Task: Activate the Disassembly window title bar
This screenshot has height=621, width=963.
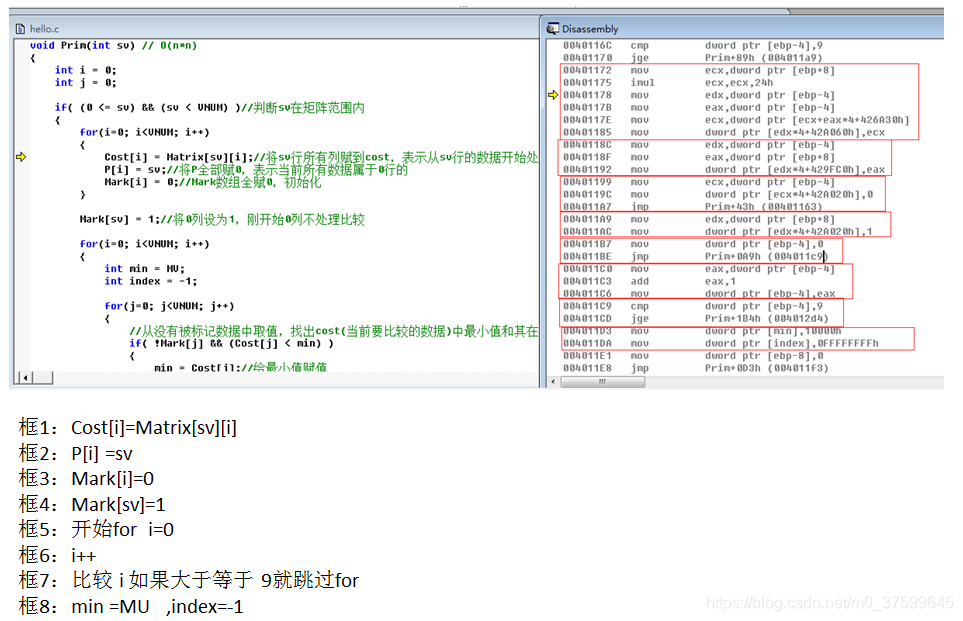Action: pos(743,28)
